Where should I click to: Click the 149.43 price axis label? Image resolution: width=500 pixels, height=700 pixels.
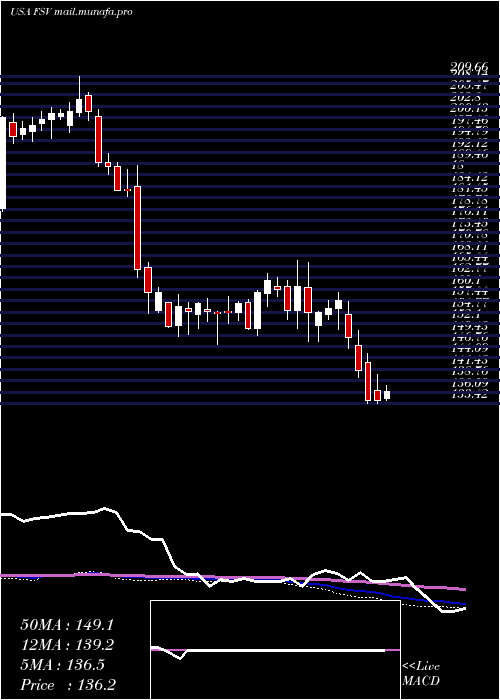click(x=469, y=326)
